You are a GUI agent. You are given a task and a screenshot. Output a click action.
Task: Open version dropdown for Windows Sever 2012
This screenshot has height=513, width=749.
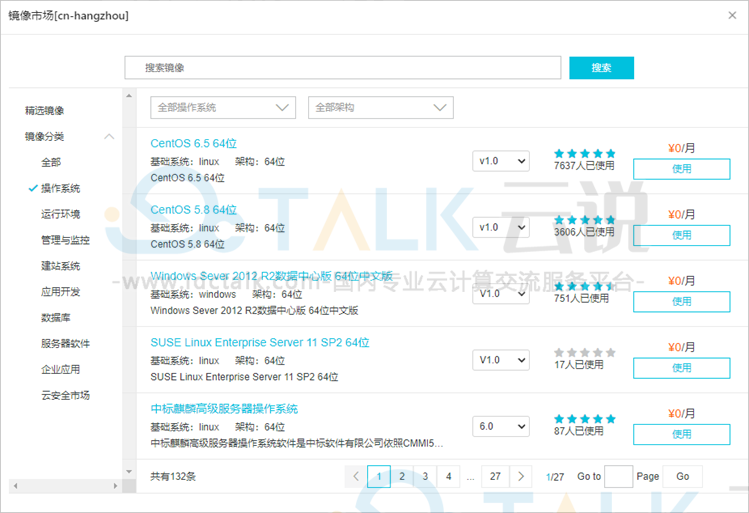[x=501, y=293]
